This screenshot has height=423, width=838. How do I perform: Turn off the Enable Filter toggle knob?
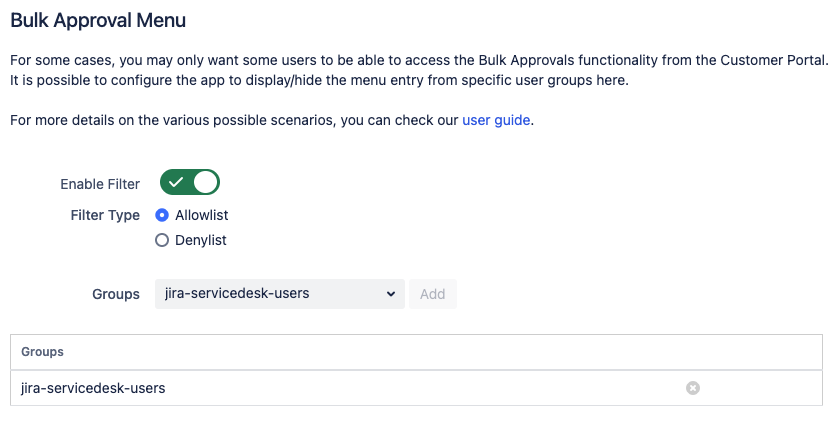[205, 183]
